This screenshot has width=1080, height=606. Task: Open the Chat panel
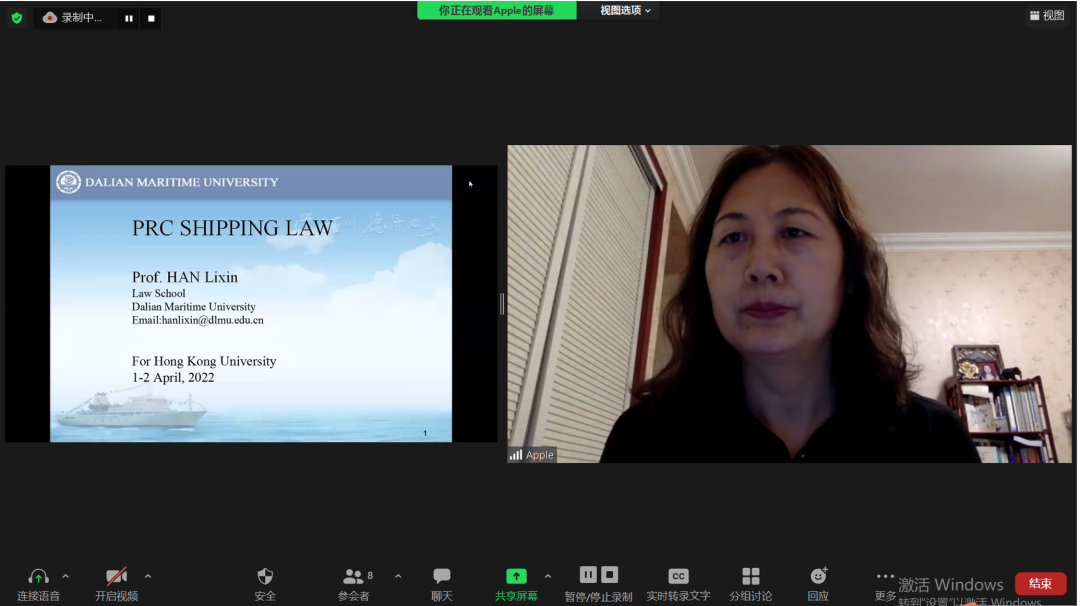tap(441, 577)
